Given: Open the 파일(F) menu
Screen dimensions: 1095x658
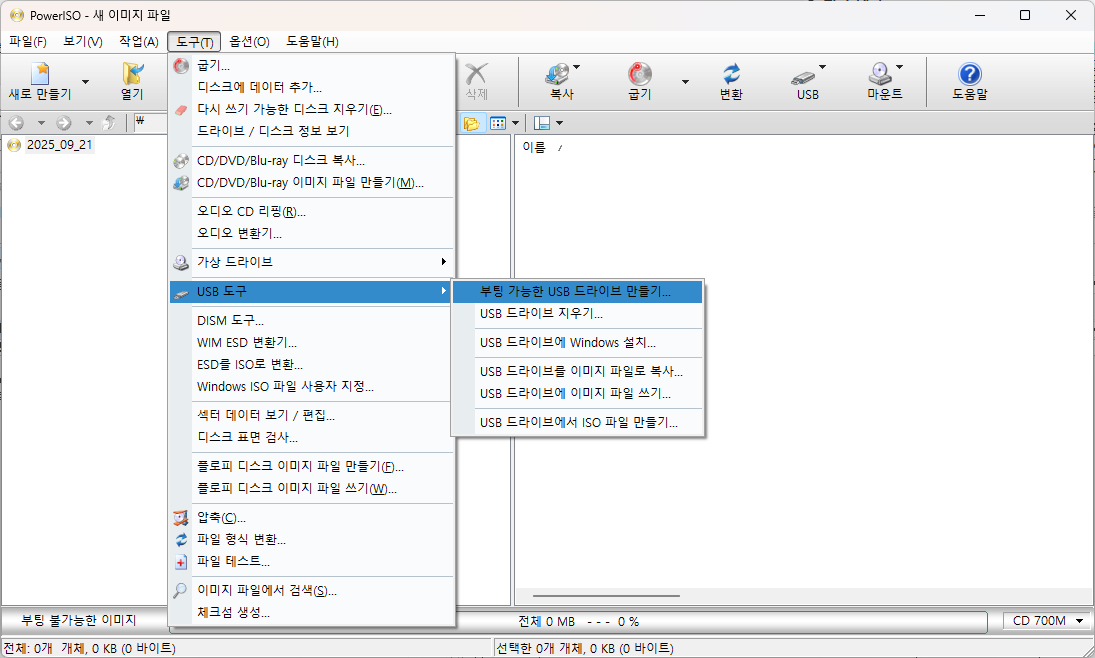Looking at the screenshot, I should click(27, 42).
